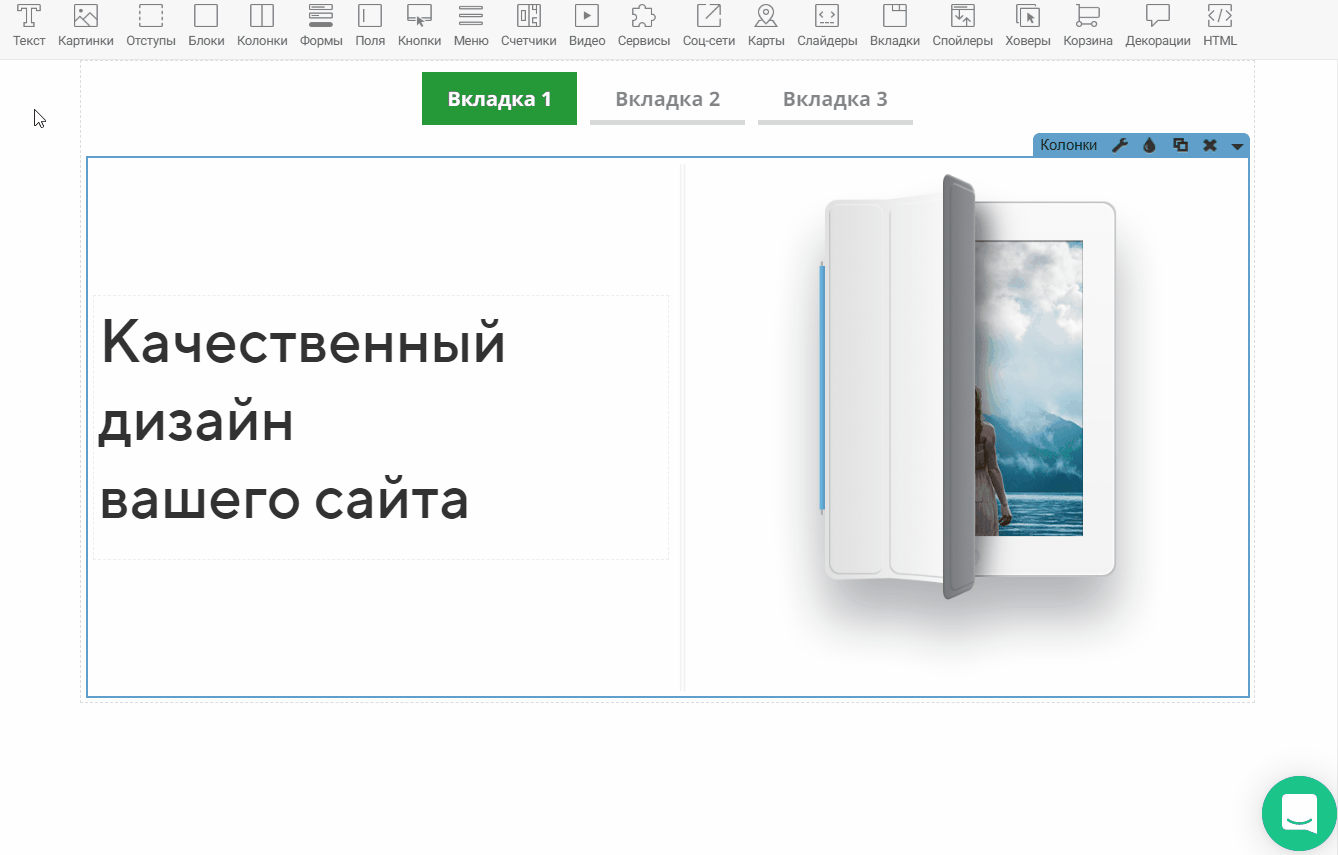Viewport: 1338px width, 855px height.
Task: Expand the Колонки panel dropdown arrow
Action: 1237,147
